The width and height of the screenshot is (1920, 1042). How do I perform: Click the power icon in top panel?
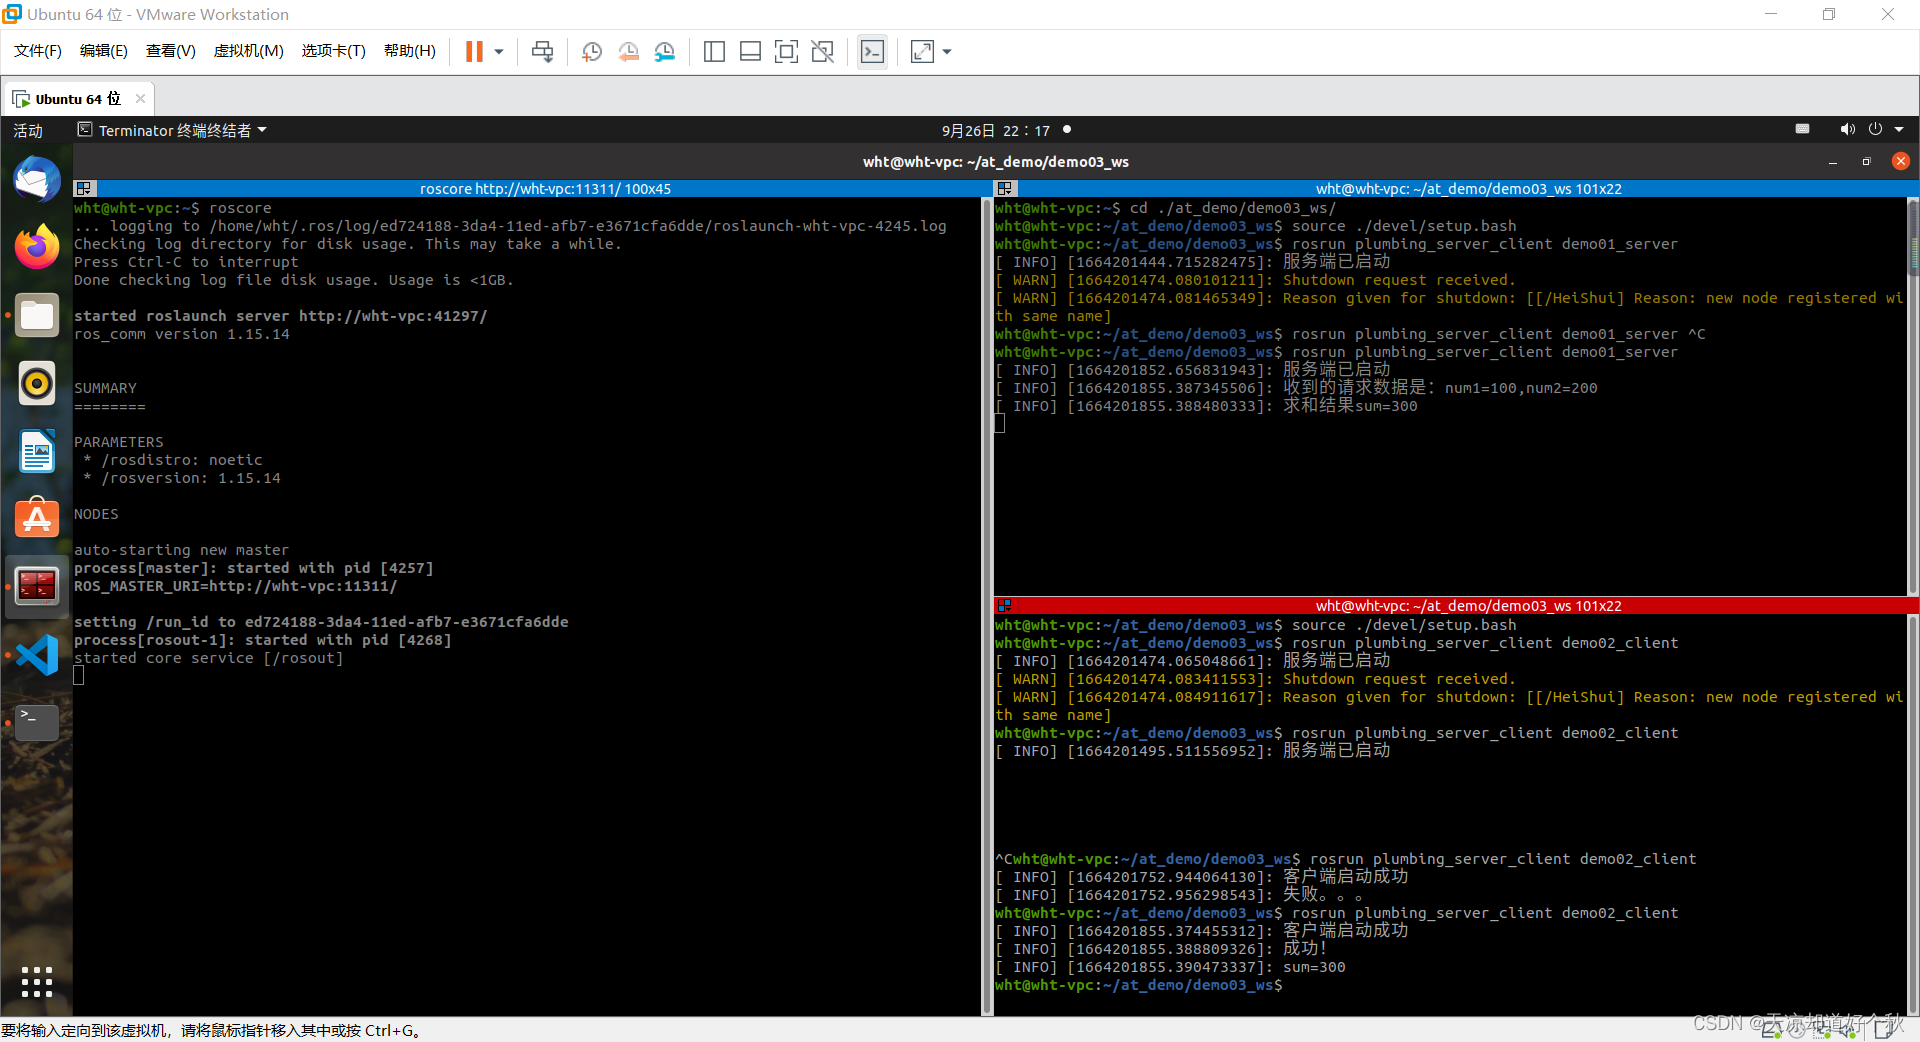click(1875, 129)
